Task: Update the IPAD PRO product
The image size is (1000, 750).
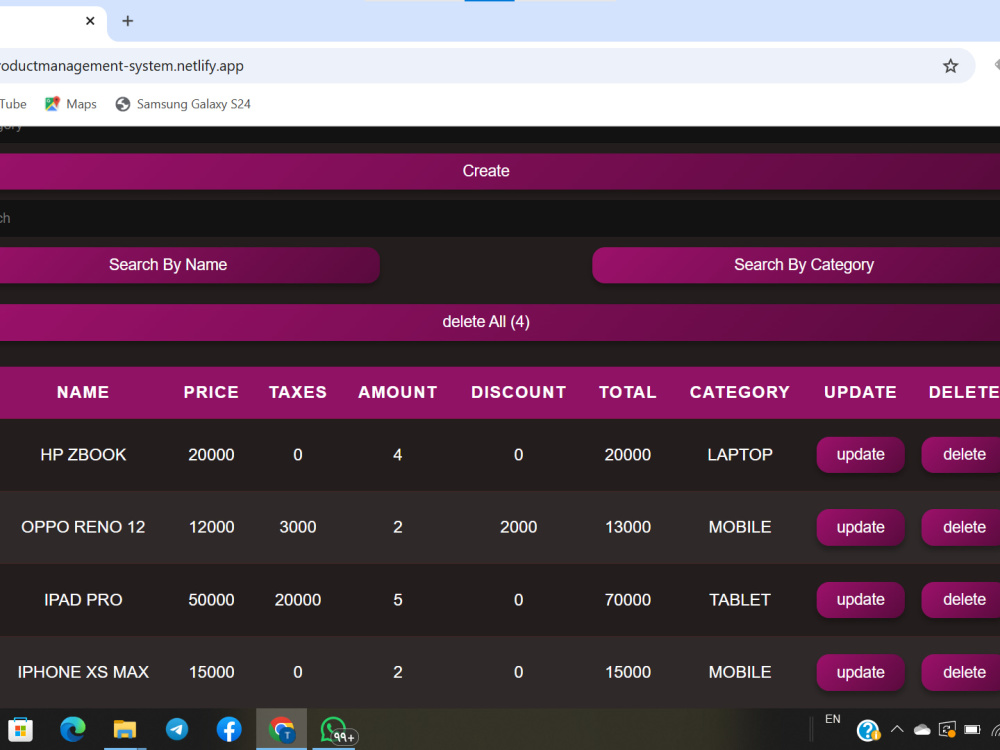Action: pyautogui.click(x=860, y=599)
